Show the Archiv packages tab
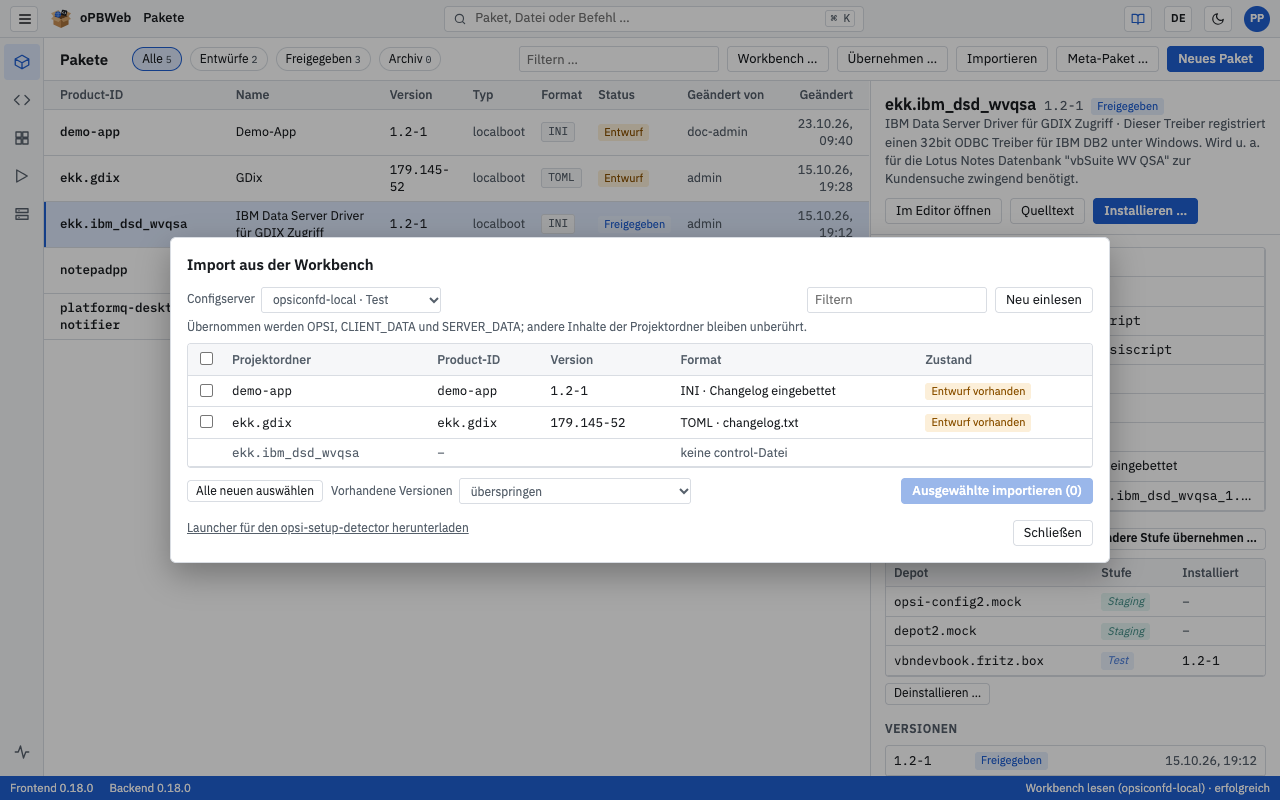Viewport: 1280px width, 800px height. pyautogui.click(x=410, y=59)
